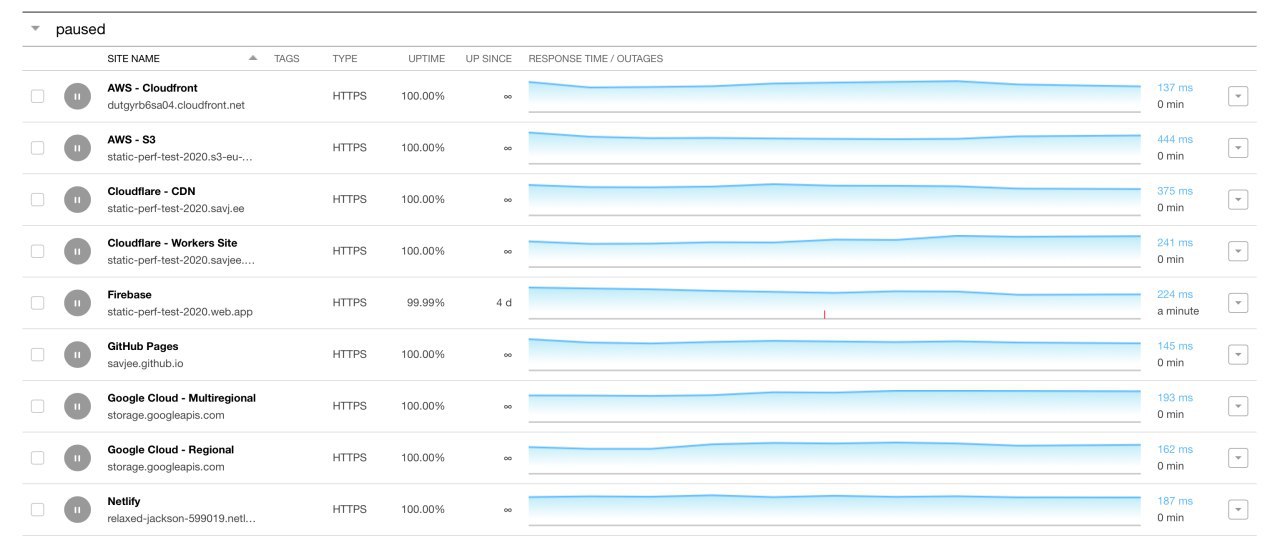The width and height of the screenshot is (1280, 550).
Task: Click the pause icon for AWS - Cloudfront
Action: tap(77, 96)
